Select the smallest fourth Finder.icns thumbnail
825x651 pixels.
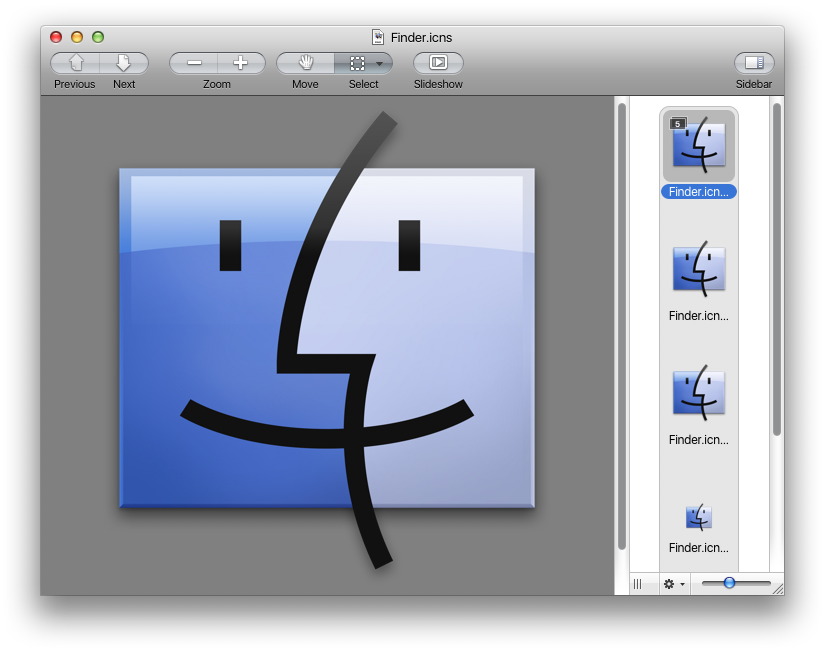698,517
